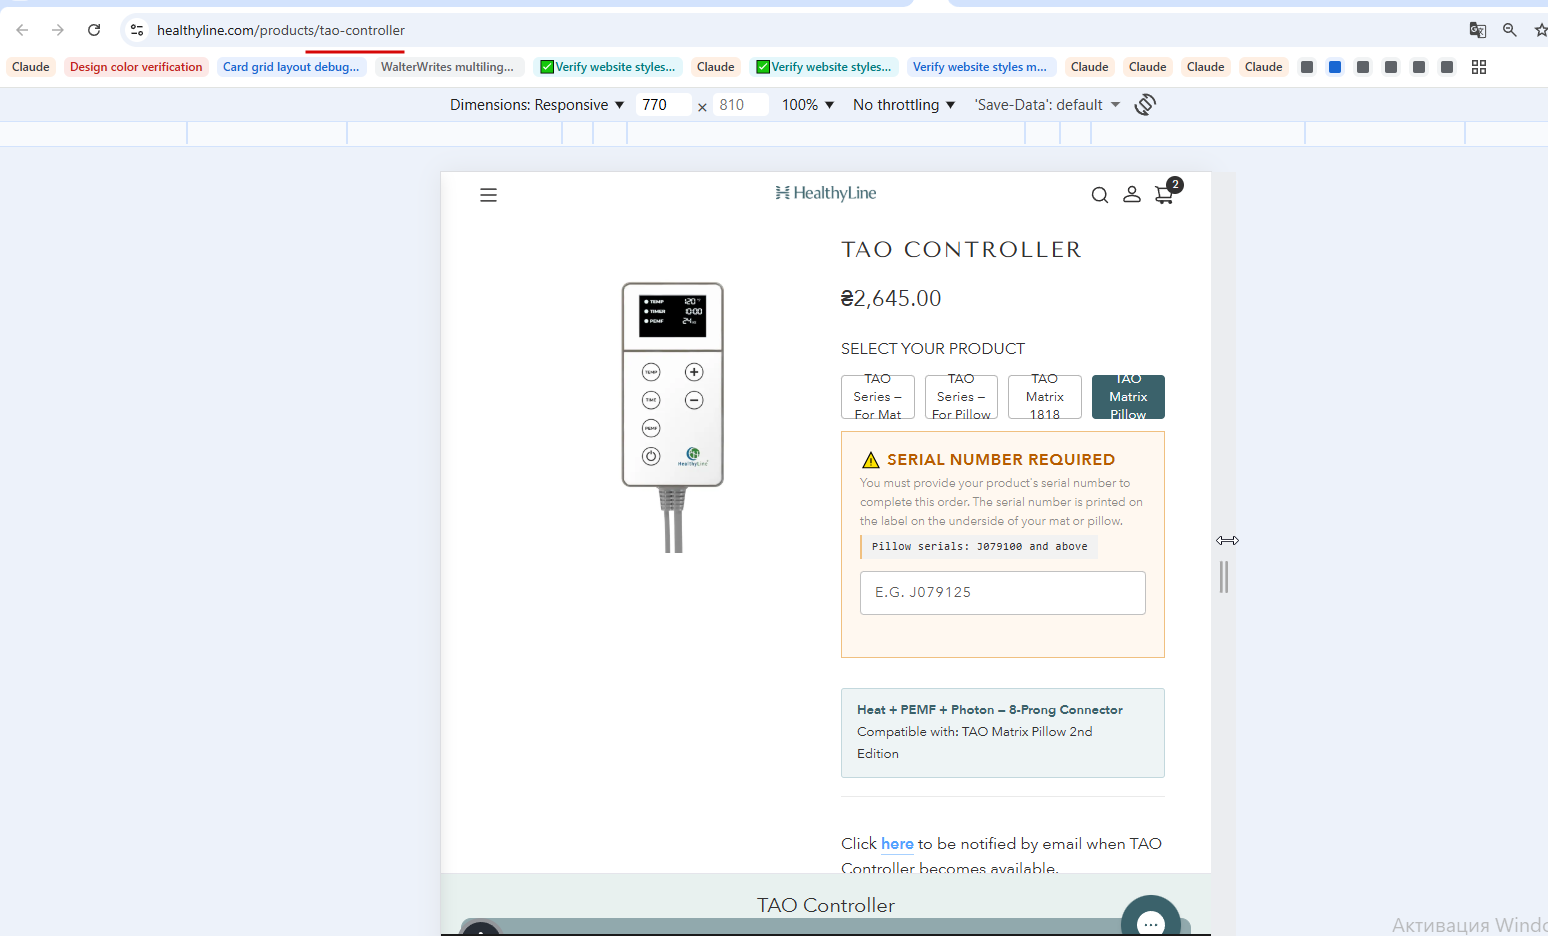This screenshot has width=1548, height=936.
Task: Open the chat bubble widget
Action: [1151, 922]
